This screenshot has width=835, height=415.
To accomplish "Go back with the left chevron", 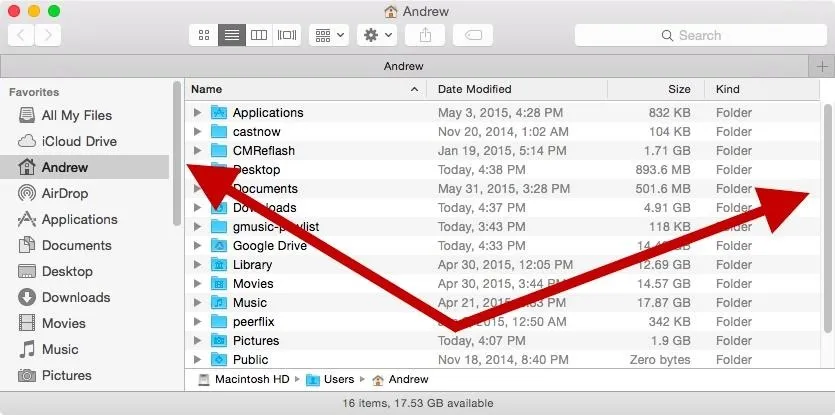I will (21, 35).
